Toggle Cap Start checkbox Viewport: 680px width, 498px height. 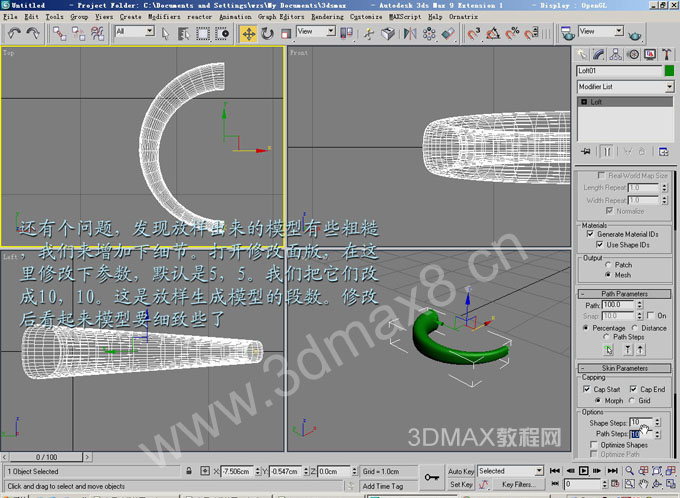[x=586, y=389]
